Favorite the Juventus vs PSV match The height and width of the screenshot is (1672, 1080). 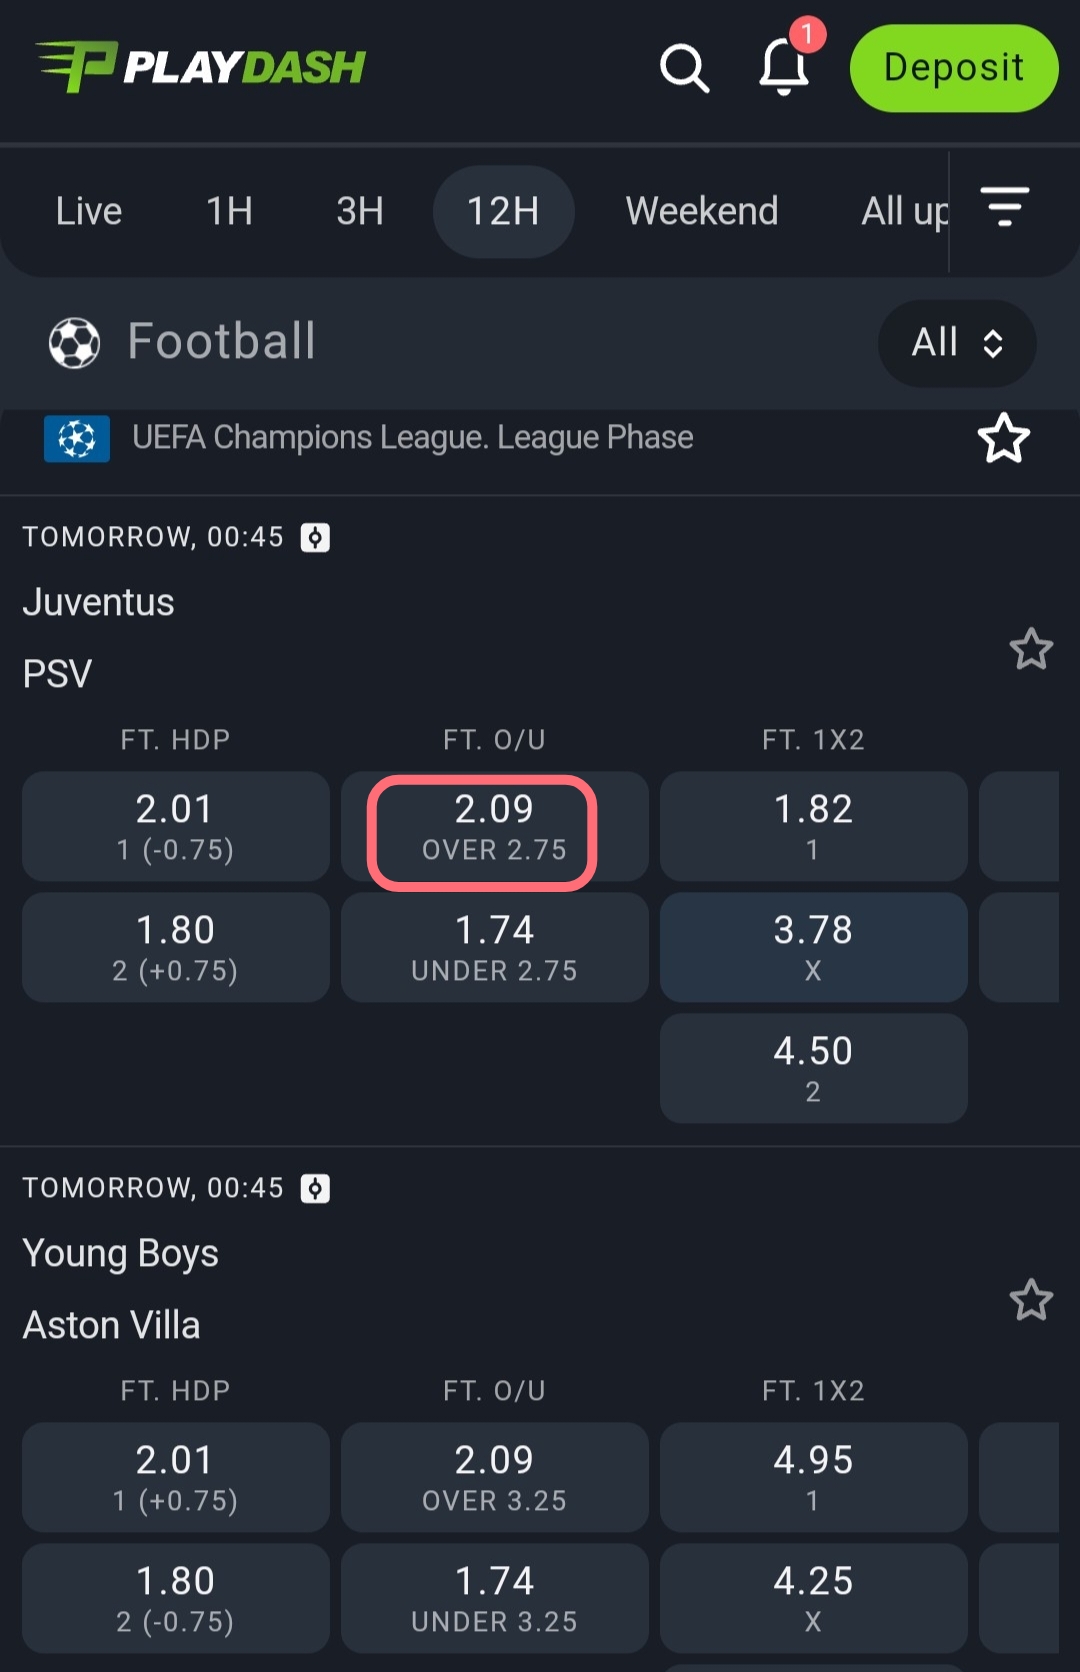pos(1031,650)
